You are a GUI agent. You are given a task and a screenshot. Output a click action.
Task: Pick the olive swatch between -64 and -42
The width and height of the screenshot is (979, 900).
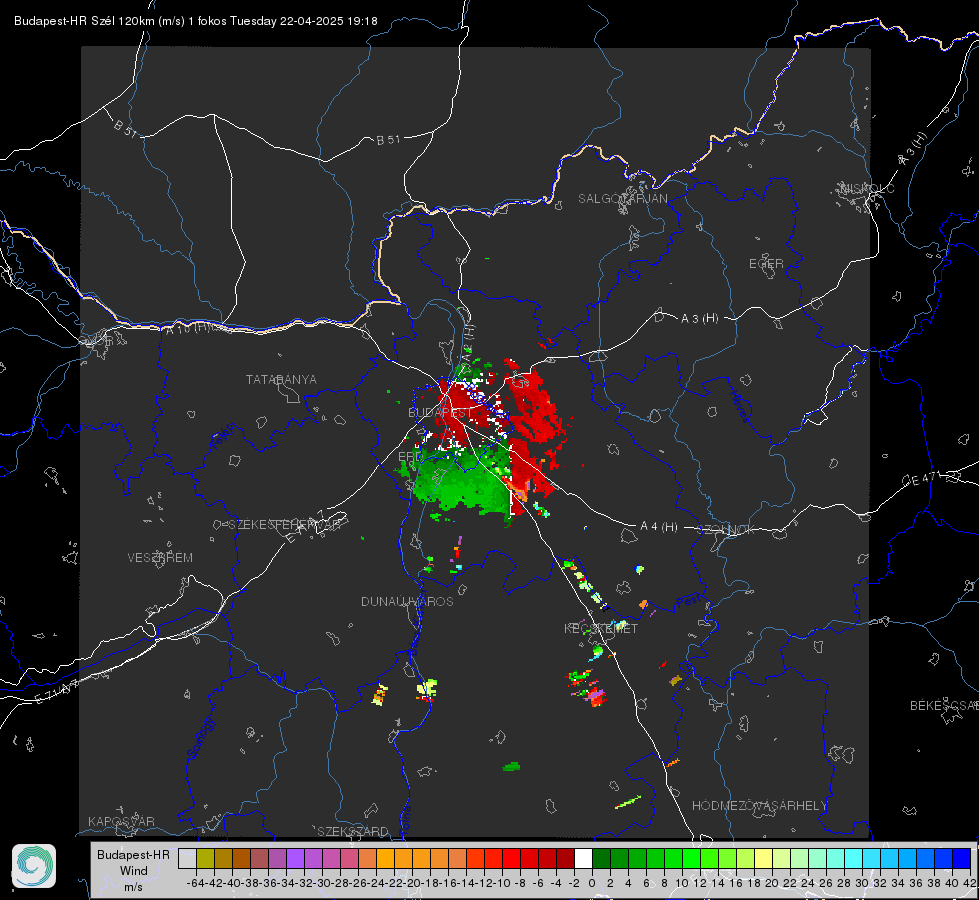tap(205, 858)
